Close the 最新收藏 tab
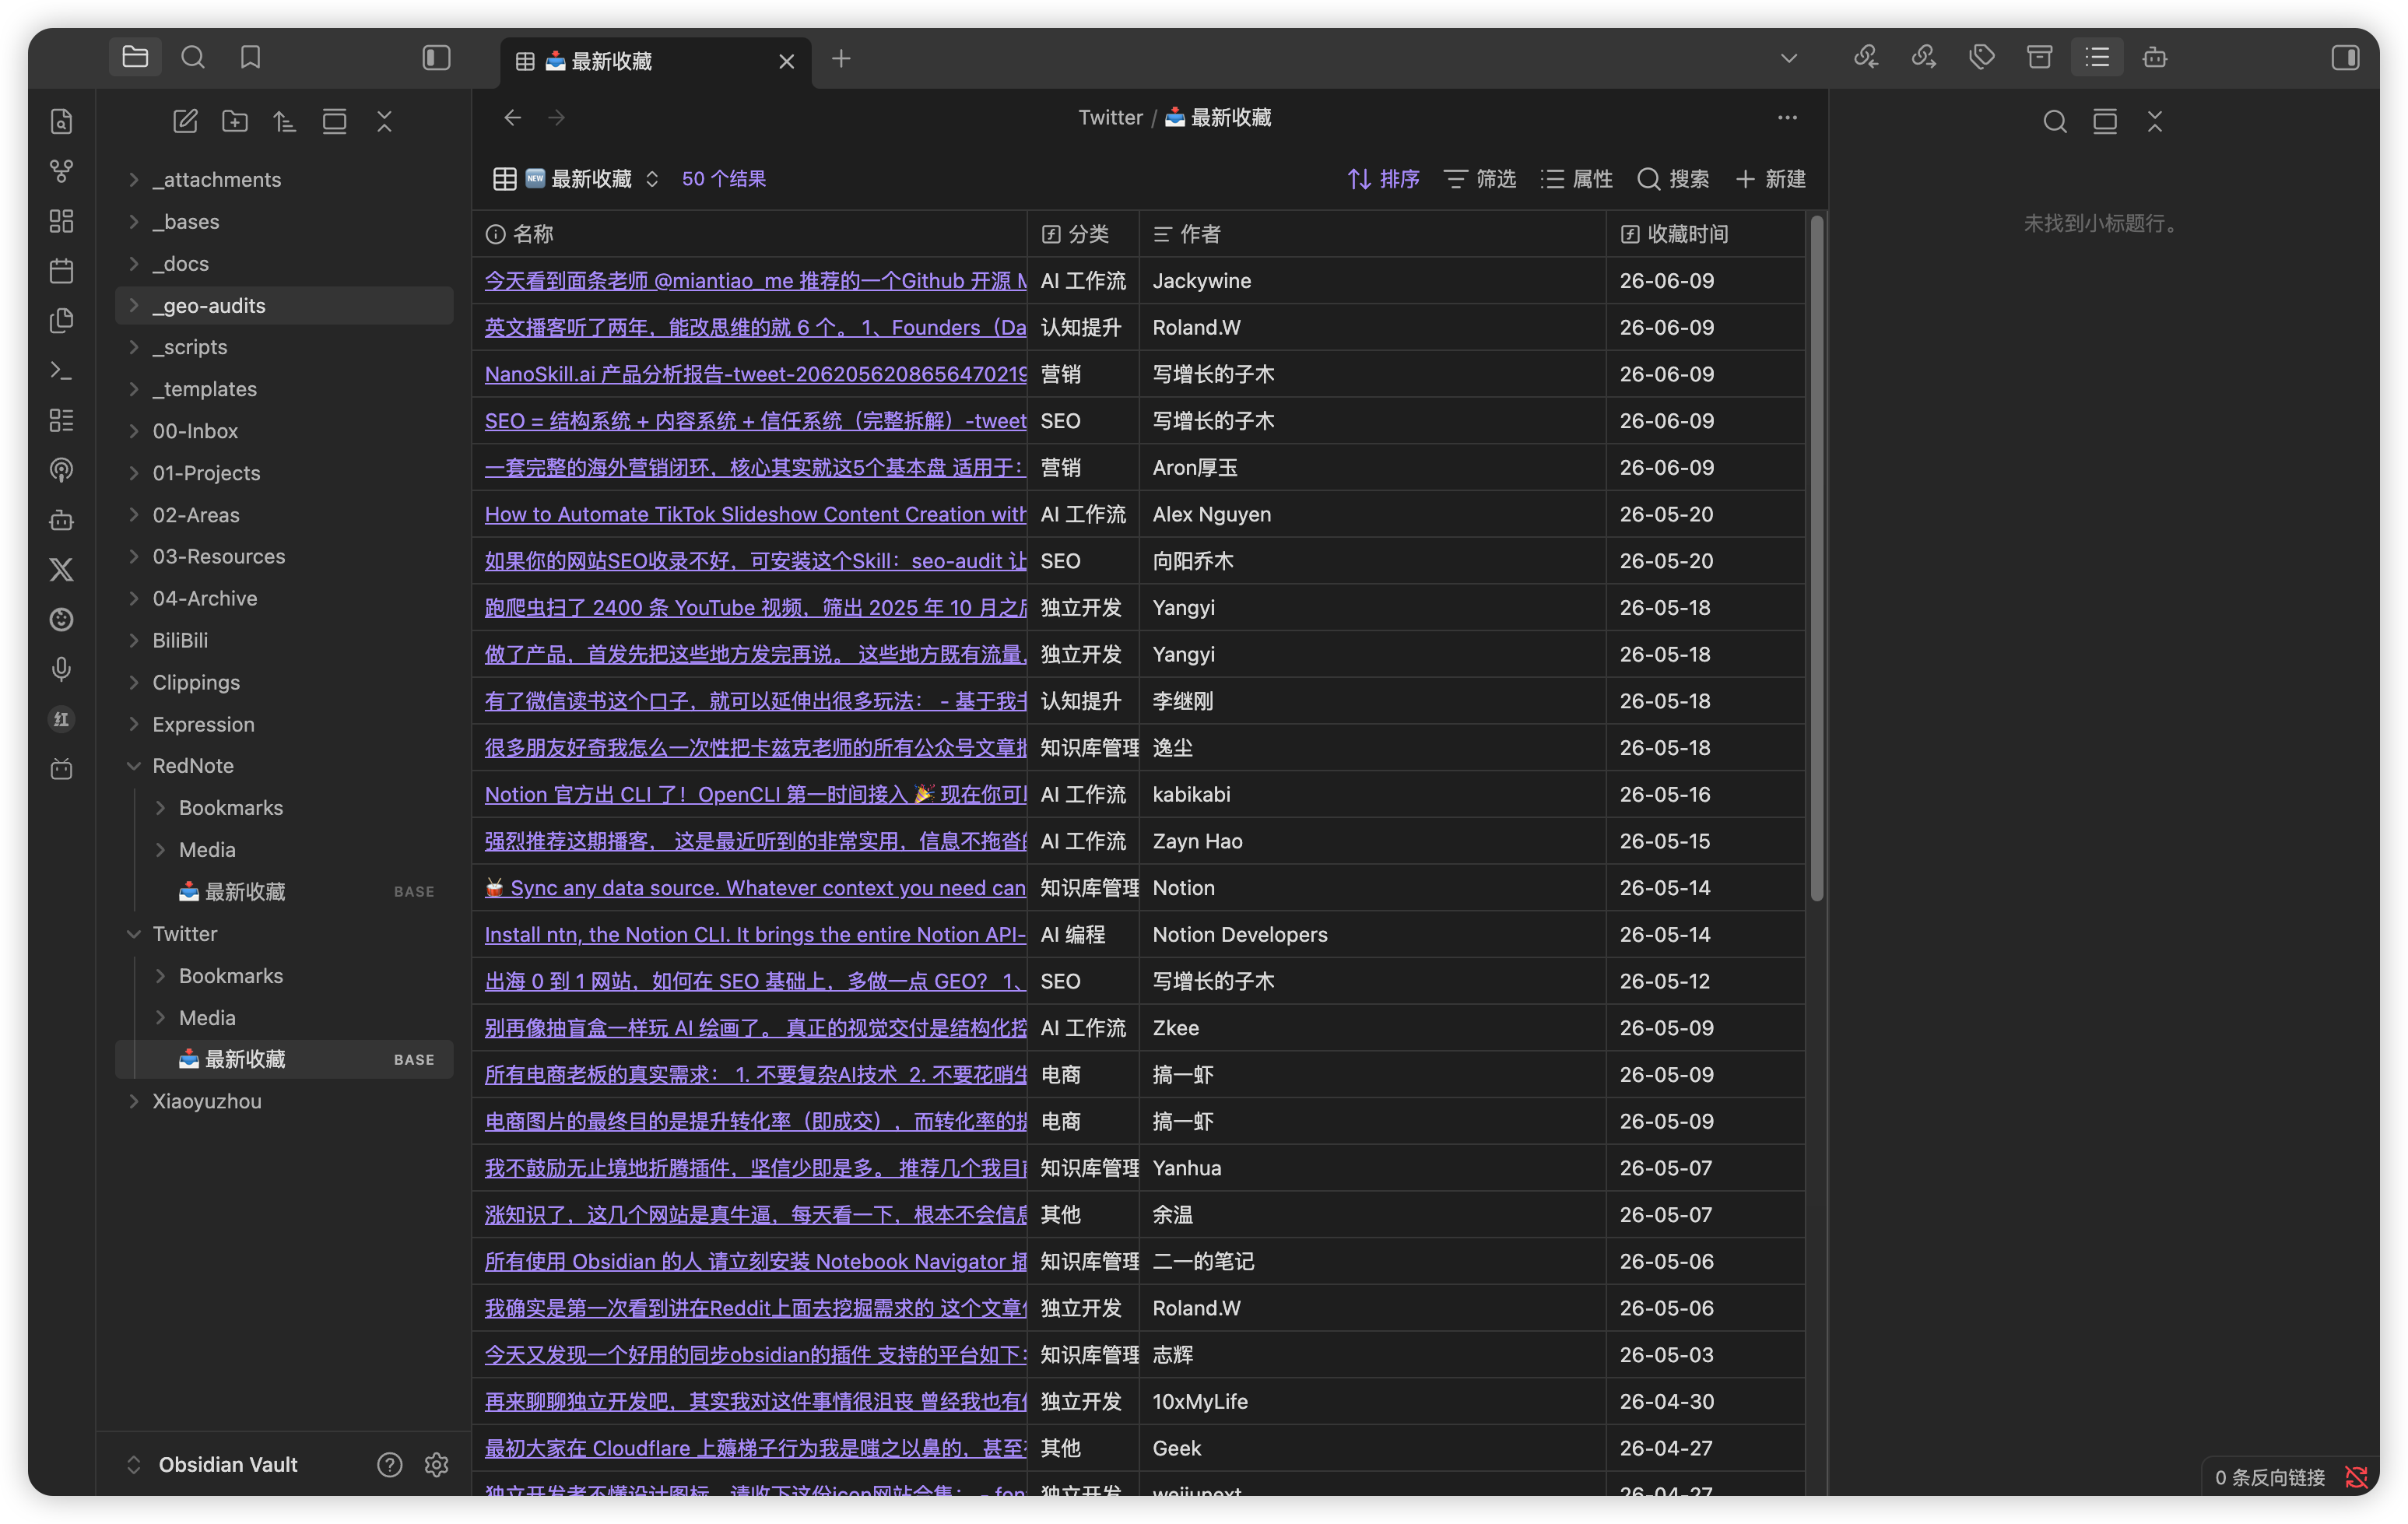The width and height of the screenshot is (2408, 1524). 787,61
